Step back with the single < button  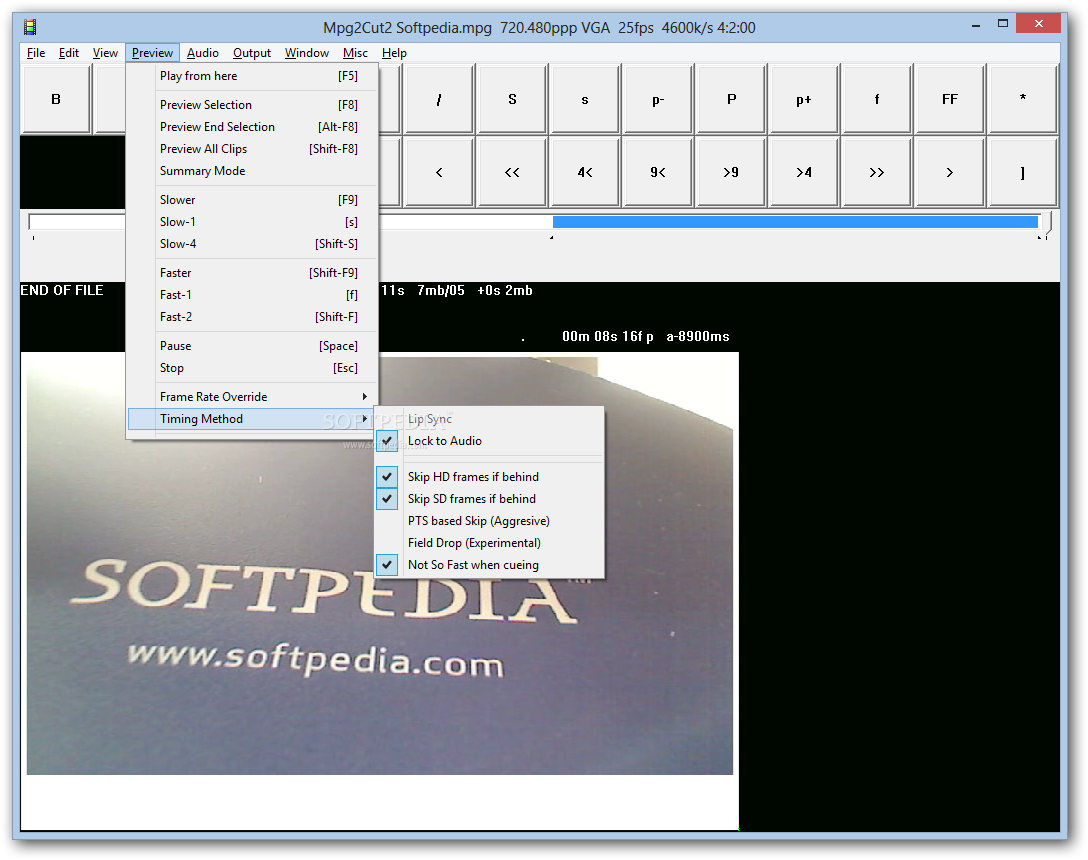click(439, 172)
